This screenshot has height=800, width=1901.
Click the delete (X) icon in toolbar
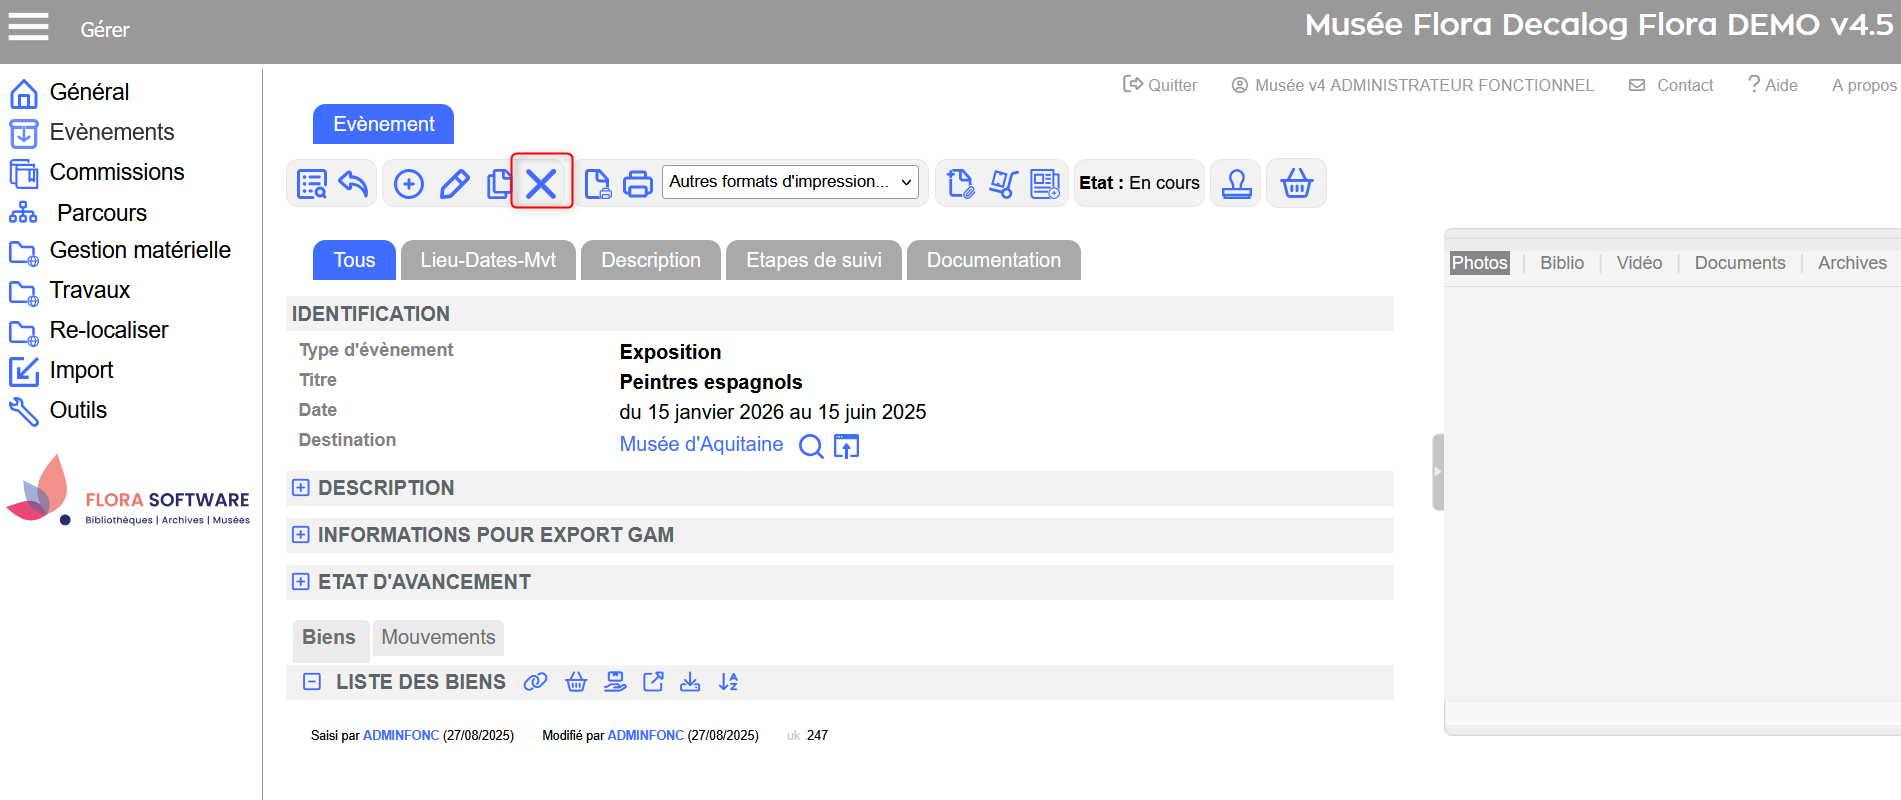click(541, 183)
